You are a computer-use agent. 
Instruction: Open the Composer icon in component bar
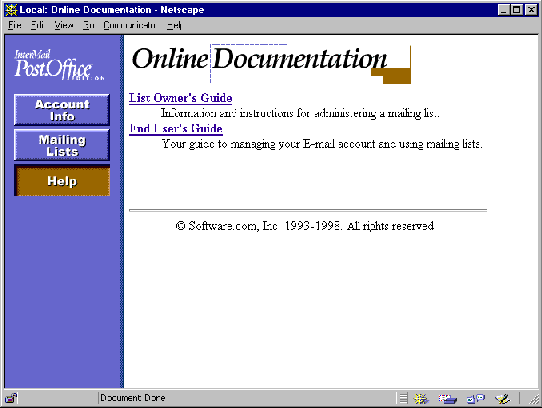(502, 399)
